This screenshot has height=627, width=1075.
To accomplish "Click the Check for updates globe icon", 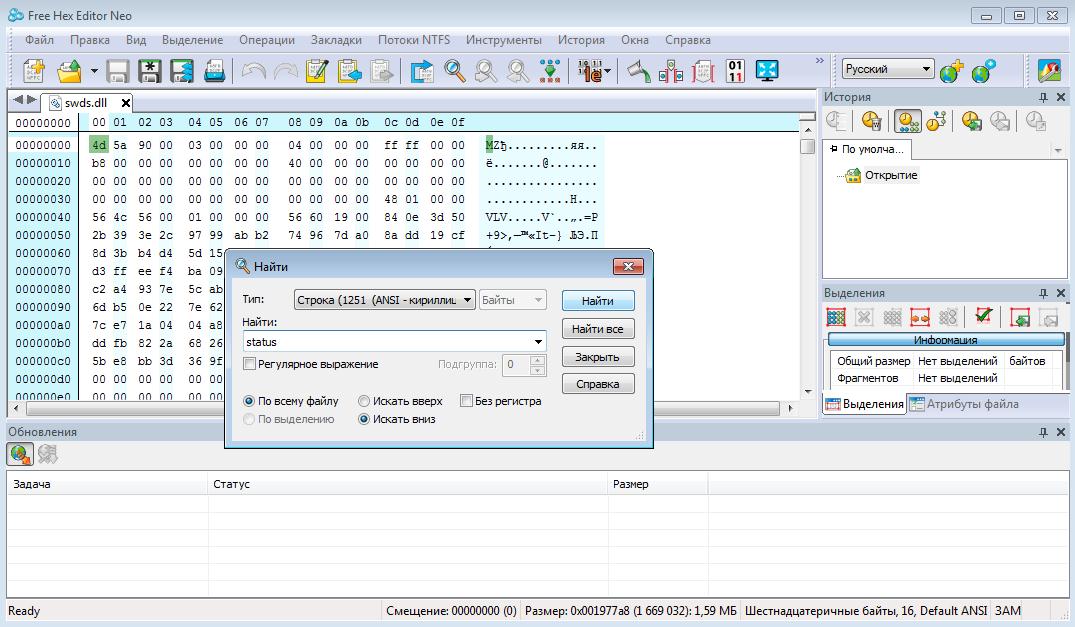I will pyautogui.click(x=20, y=454).
